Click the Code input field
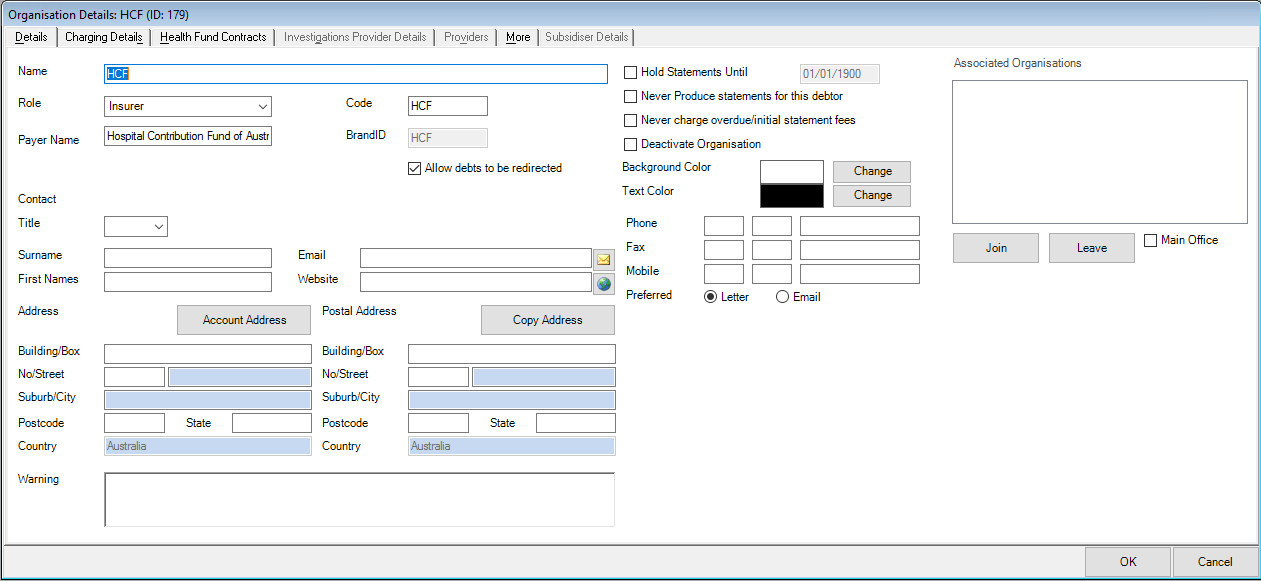1261x581 pixels. pos(448,106)
